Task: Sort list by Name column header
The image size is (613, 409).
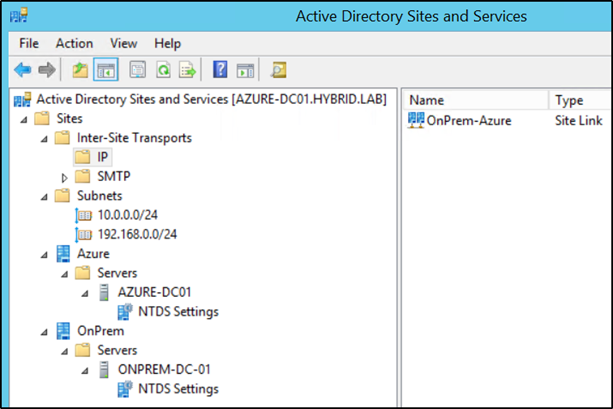Action: click(x=475, y=100)
